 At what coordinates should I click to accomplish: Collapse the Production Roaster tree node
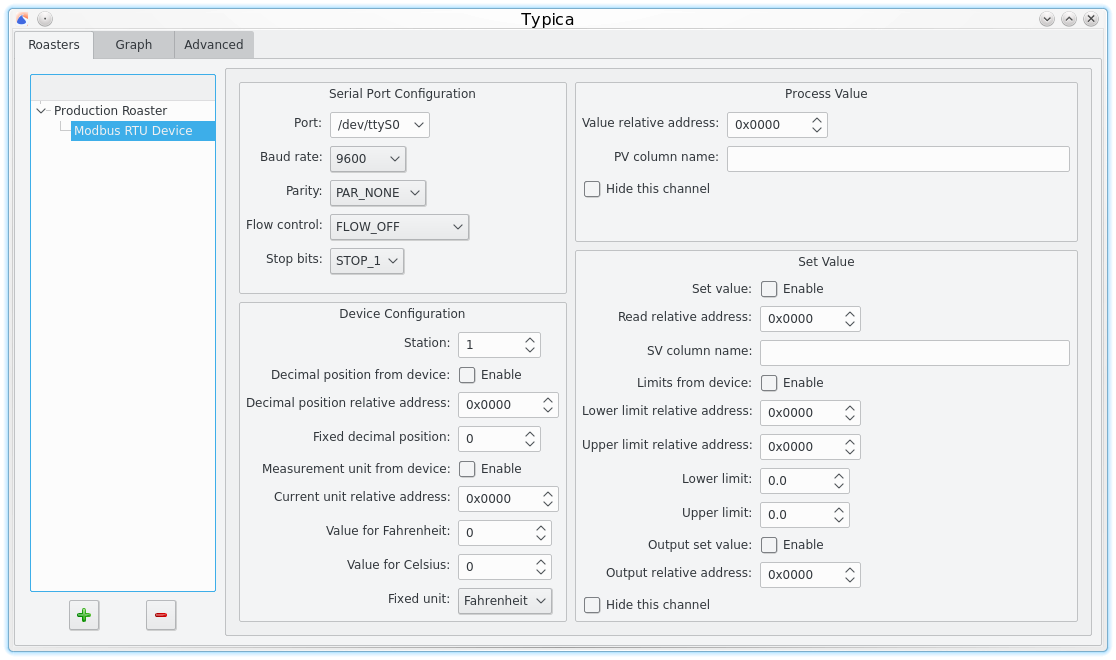click(41, 111)
